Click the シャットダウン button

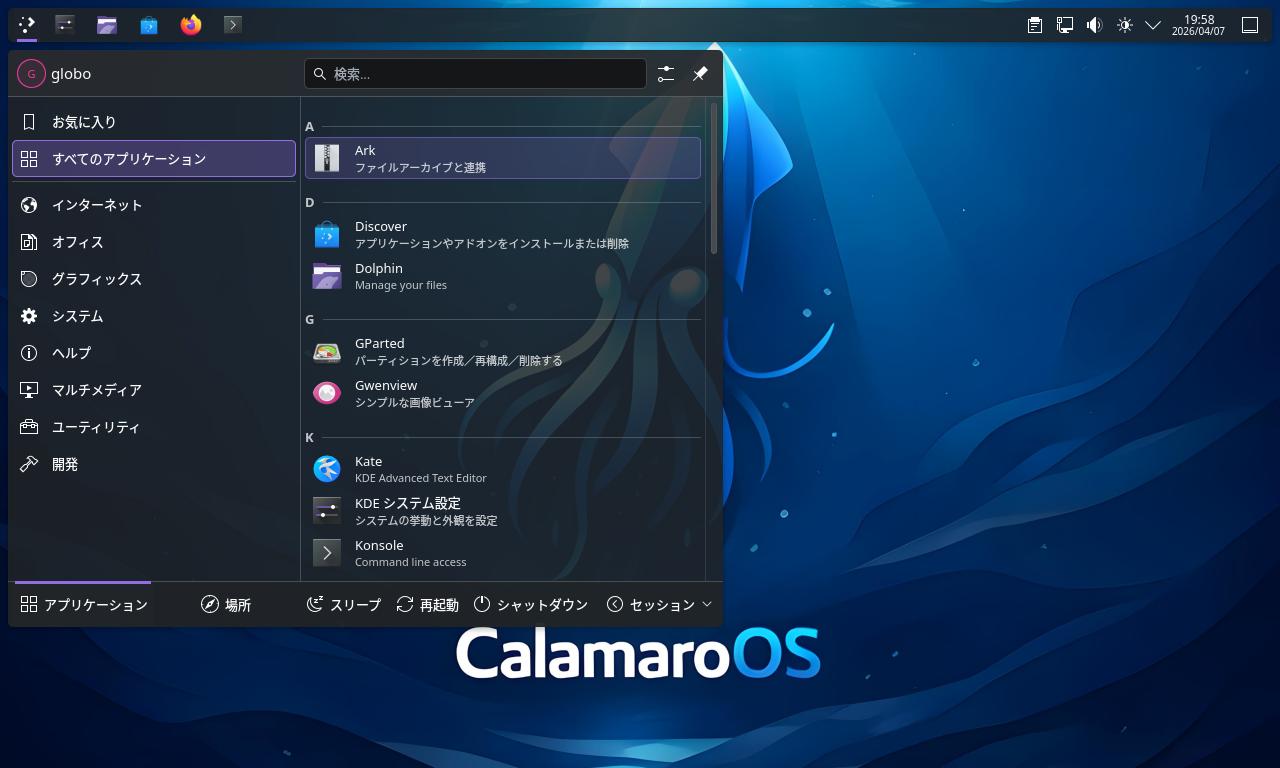pyautogui.click(x=531, y=605)
